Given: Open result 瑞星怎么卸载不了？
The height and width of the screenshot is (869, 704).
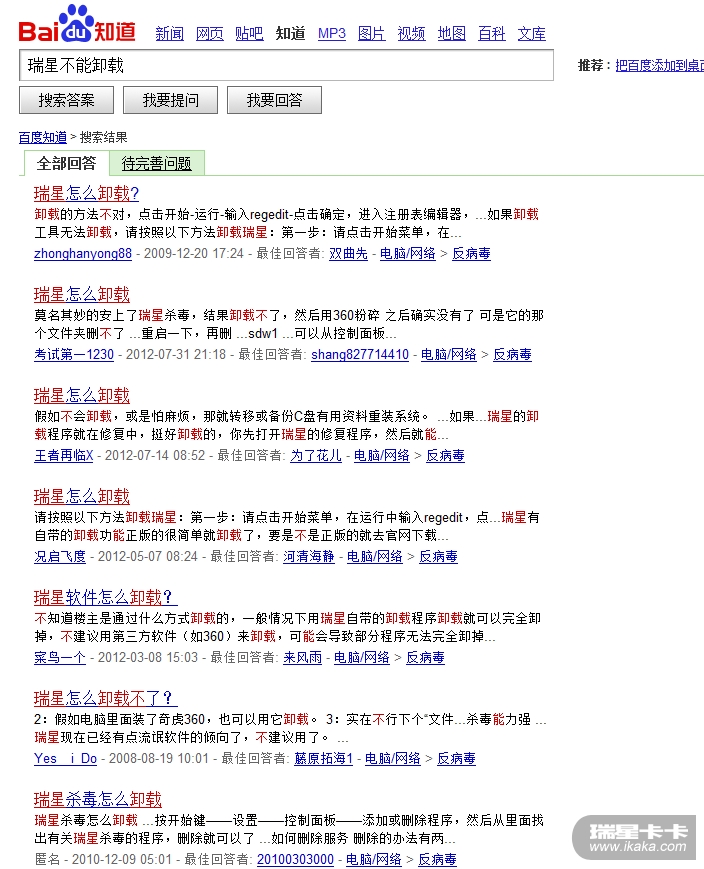Looking at the screenshot, I should click(105, 698).
